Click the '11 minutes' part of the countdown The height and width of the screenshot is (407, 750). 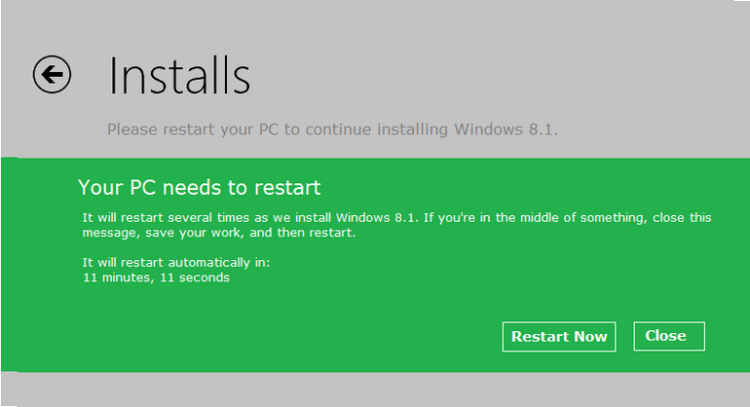[x=118, y=278]
